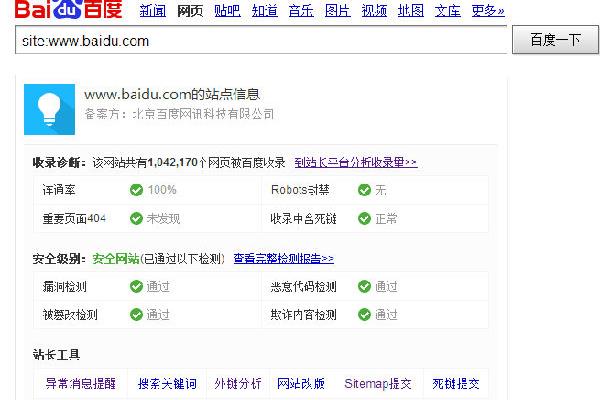Click green check beside 被篡改检测
This screenshot has width=600, height=400.
136,315
